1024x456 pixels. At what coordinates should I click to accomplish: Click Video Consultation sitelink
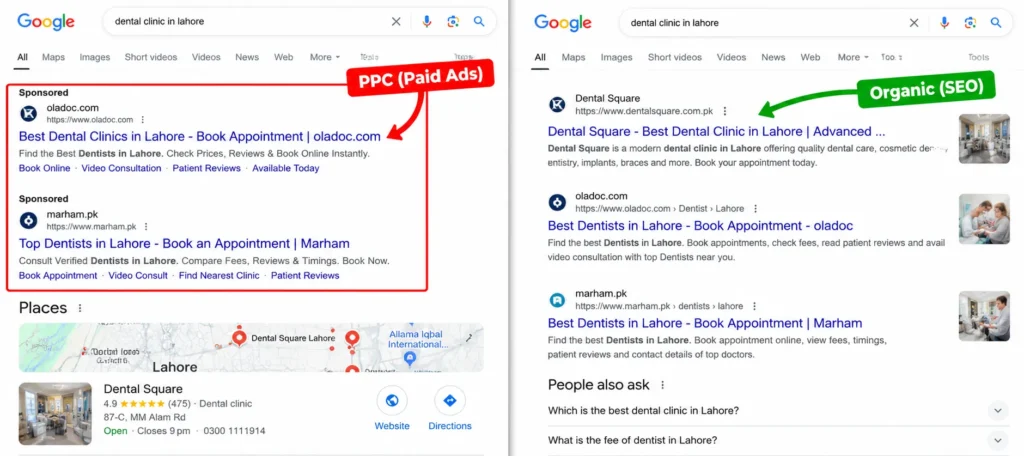coord(121,168)
